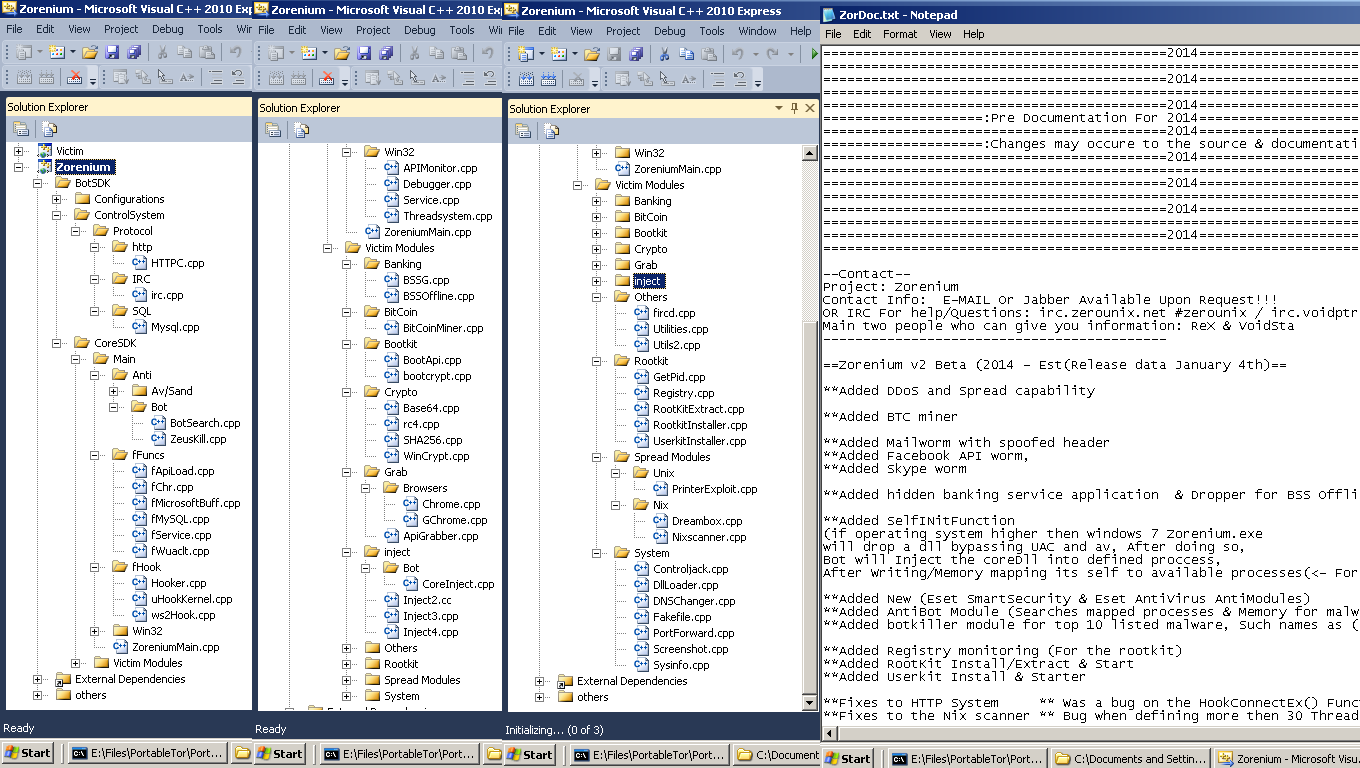Expand the Av/Sand folder node

point(112,391)
